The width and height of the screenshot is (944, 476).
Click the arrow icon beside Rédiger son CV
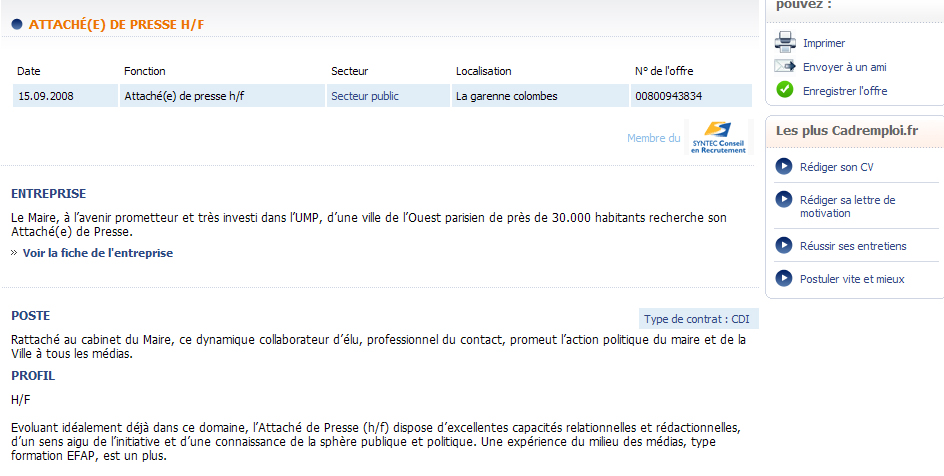783,167
